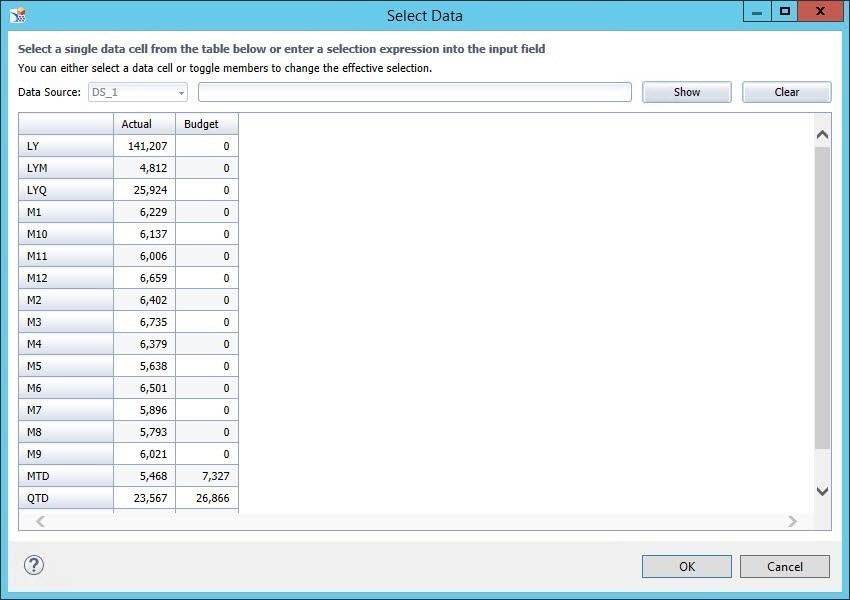Select the Budget column header
Viewport: 850px width, 600px height.
pyautogui.click(x=207, y=124)
